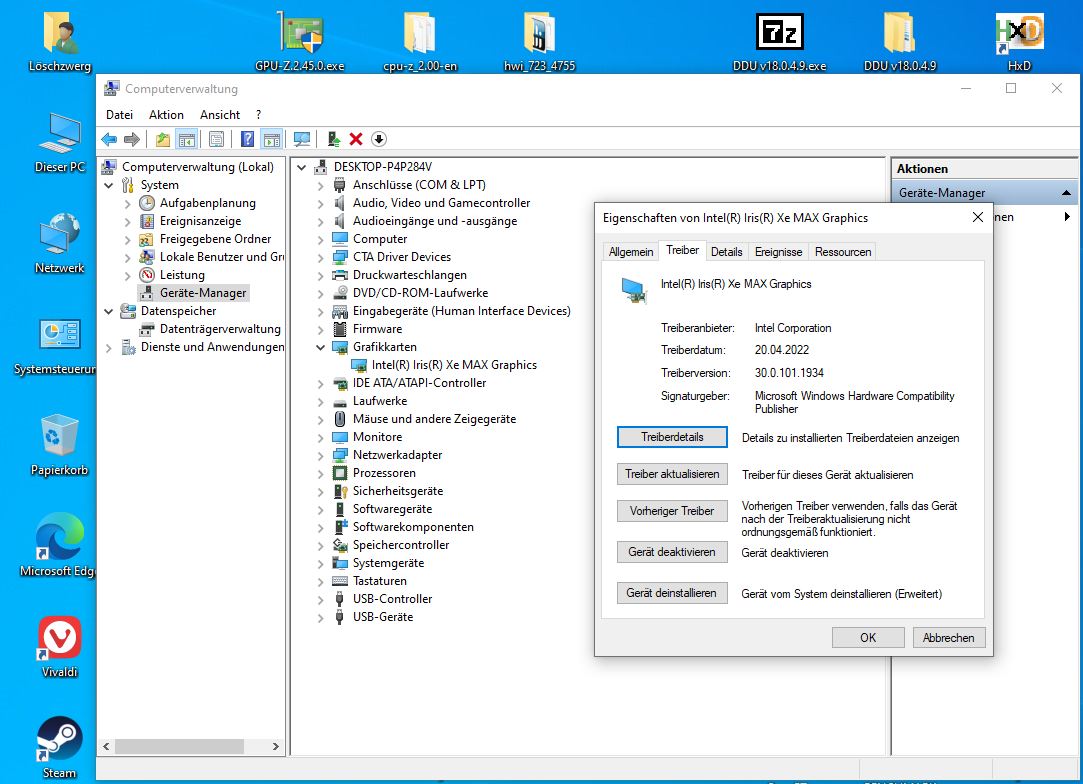Launch HxD desktop shortcut
This screenshot has height=784, width=1083.
[x=1019, y=41]
